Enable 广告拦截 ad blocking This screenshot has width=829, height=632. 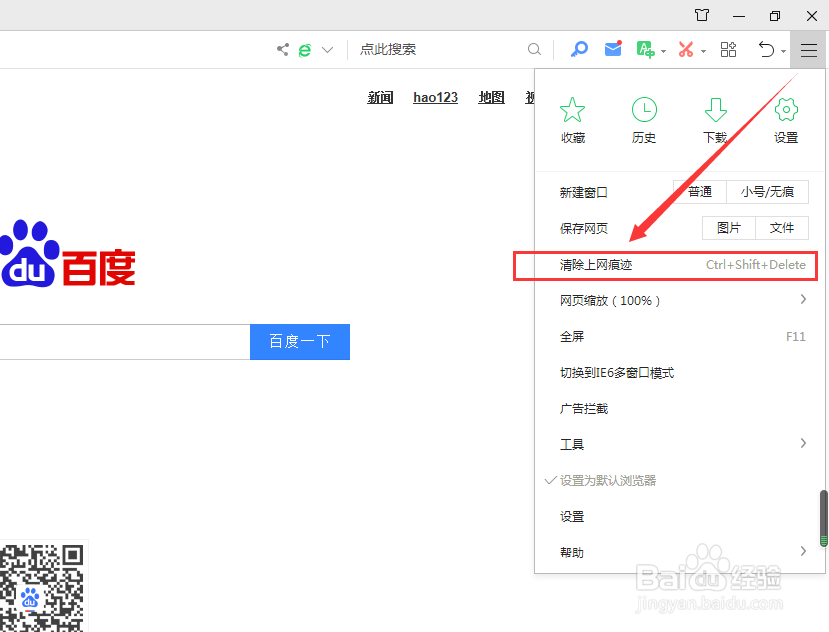point(584,408)
